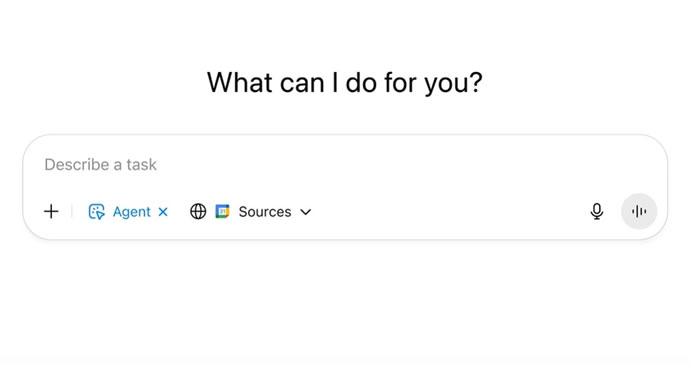This screenshot has width=690, height=365.
Task: Open the Sources menu by its label
Action: [x=265, y=212]
